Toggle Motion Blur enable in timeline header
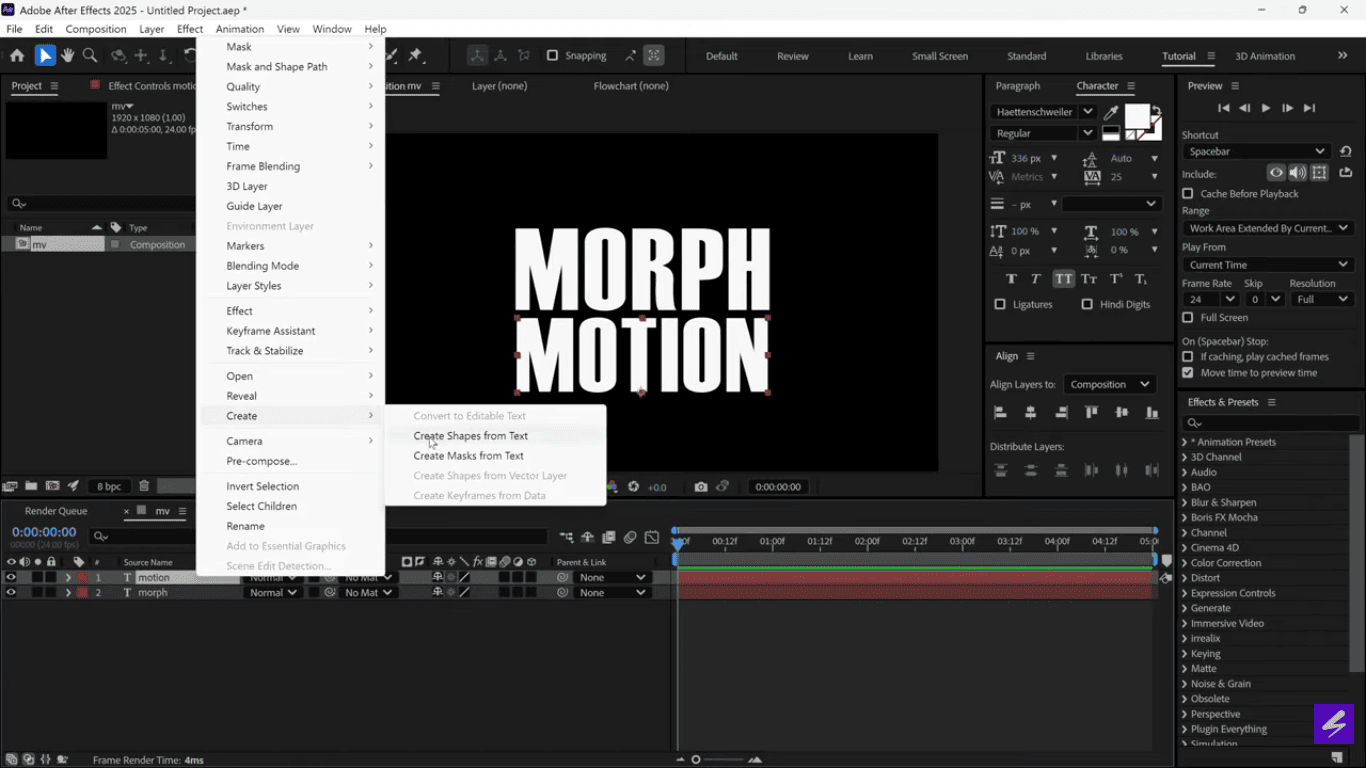Viewport: 1366px width, 768px height. [x=630, y=537]
